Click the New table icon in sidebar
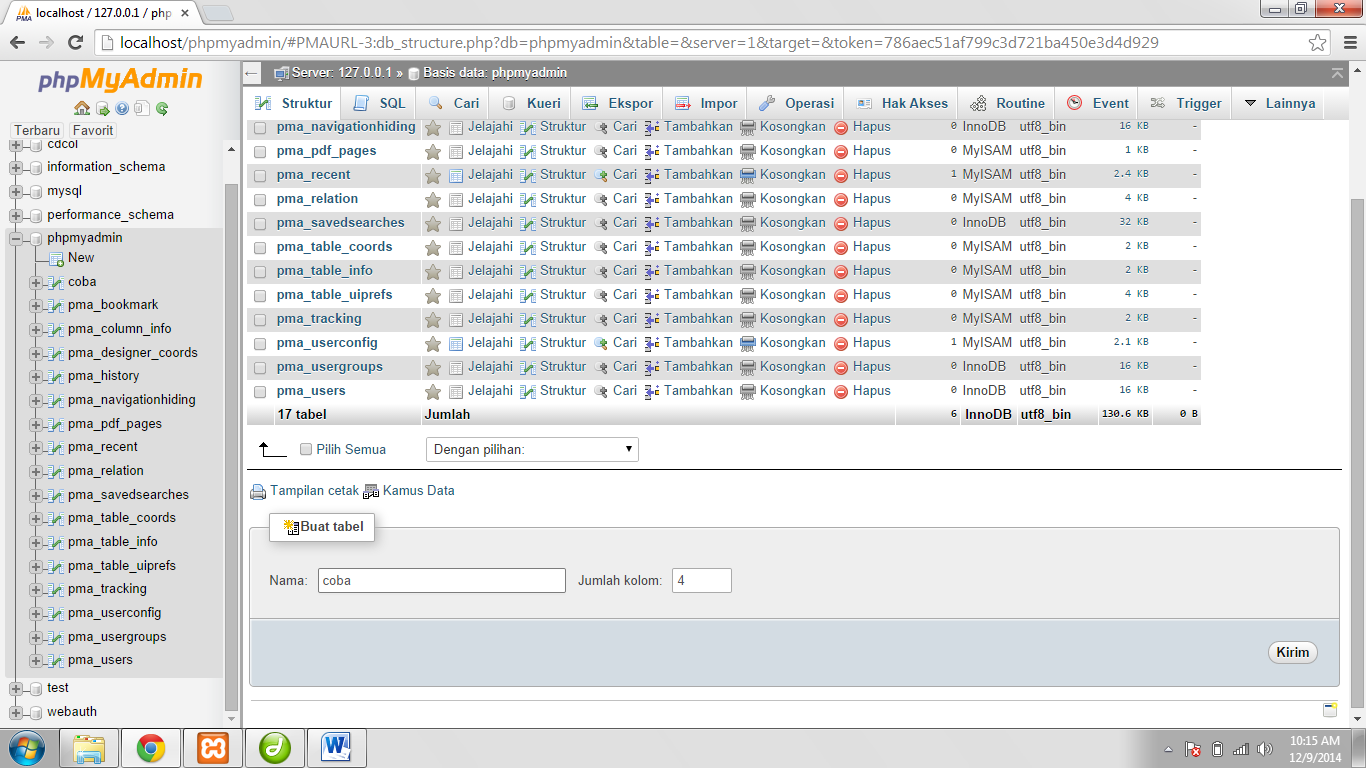Screen dimensions: 1366x768 click(x=56, y=258)
